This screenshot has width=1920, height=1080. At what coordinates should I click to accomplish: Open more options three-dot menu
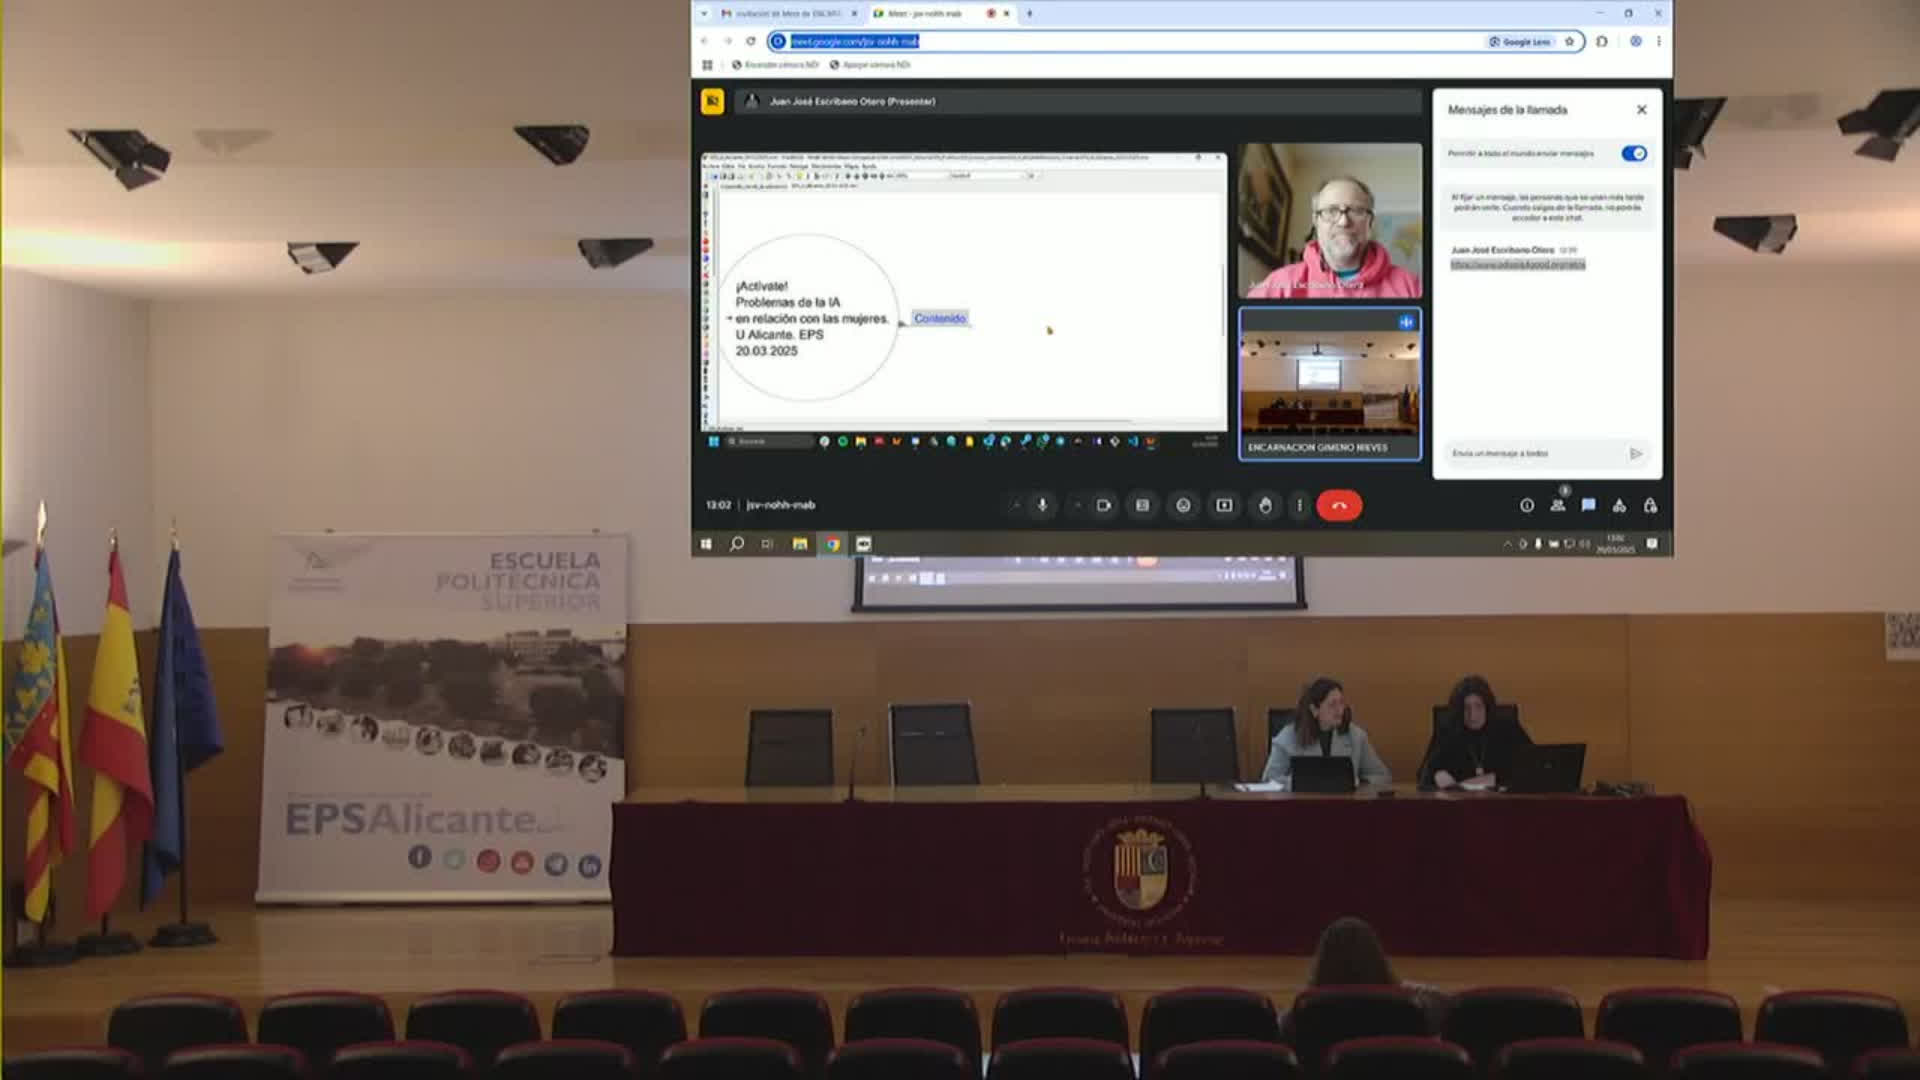click(x=1299, y=505)
